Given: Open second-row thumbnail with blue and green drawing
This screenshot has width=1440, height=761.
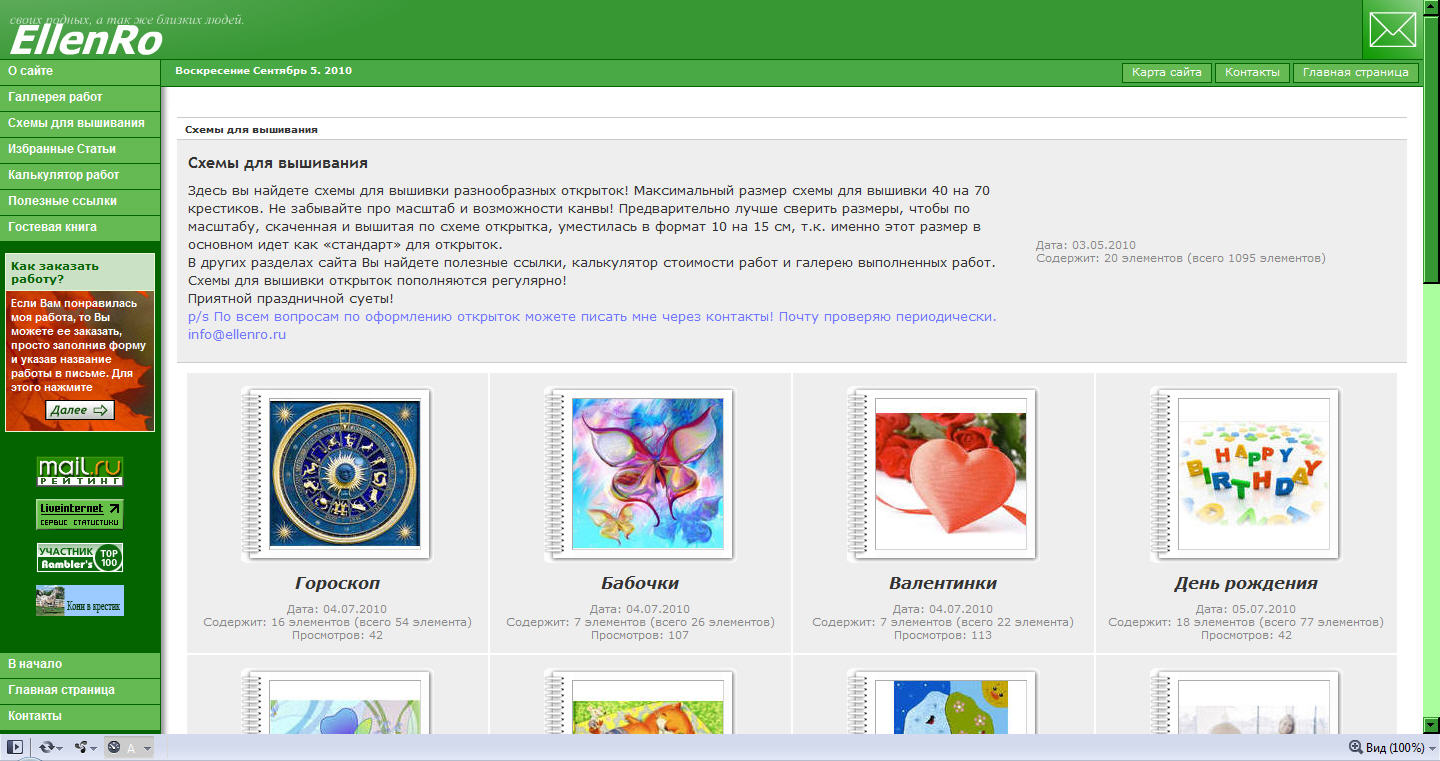Looking at the screenshot, I should coord(951,708).
